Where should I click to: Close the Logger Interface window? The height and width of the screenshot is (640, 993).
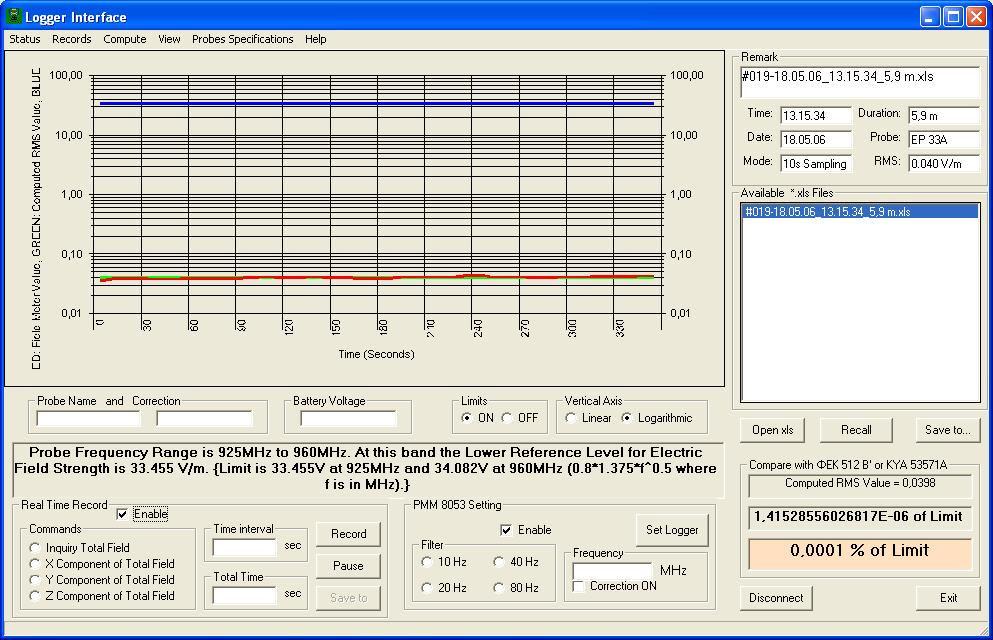[x=977, y=16]
